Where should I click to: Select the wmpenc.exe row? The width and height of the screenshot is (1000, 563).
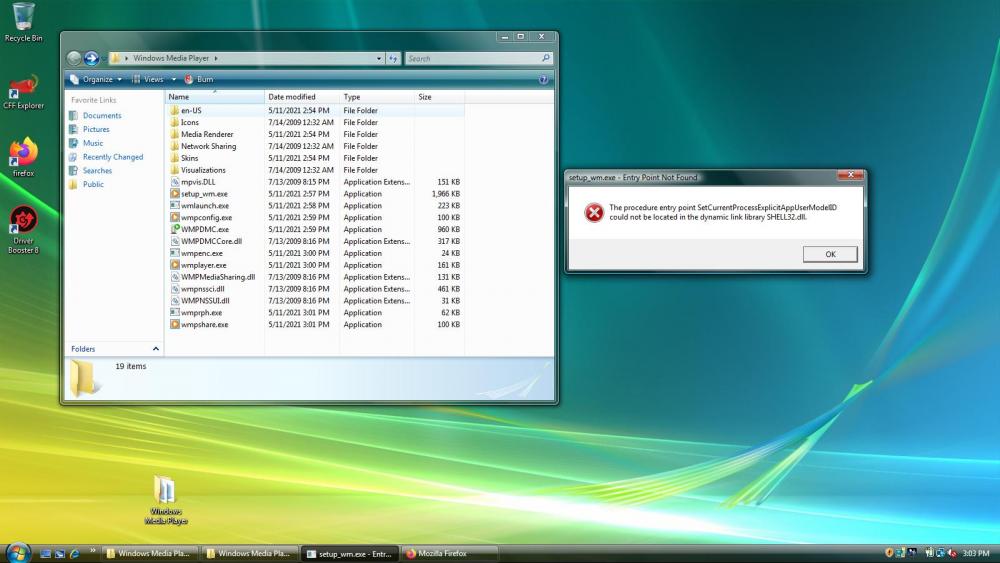[316, 254]
